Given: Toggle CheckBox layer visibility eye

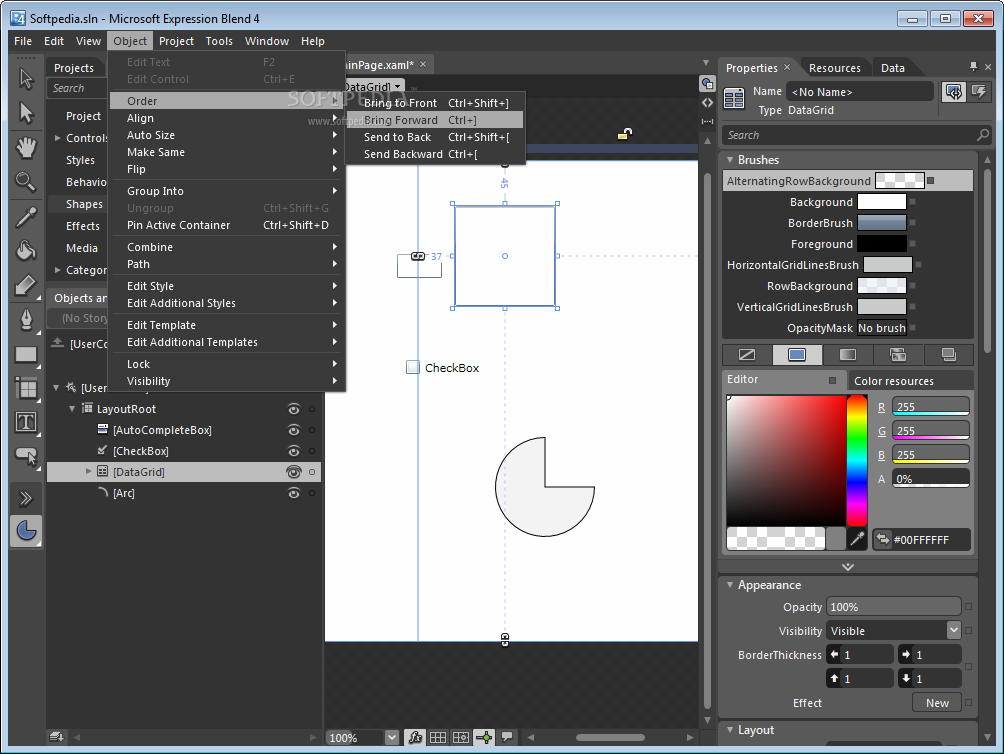Looking at the screenshot, I should pos(294,451).
